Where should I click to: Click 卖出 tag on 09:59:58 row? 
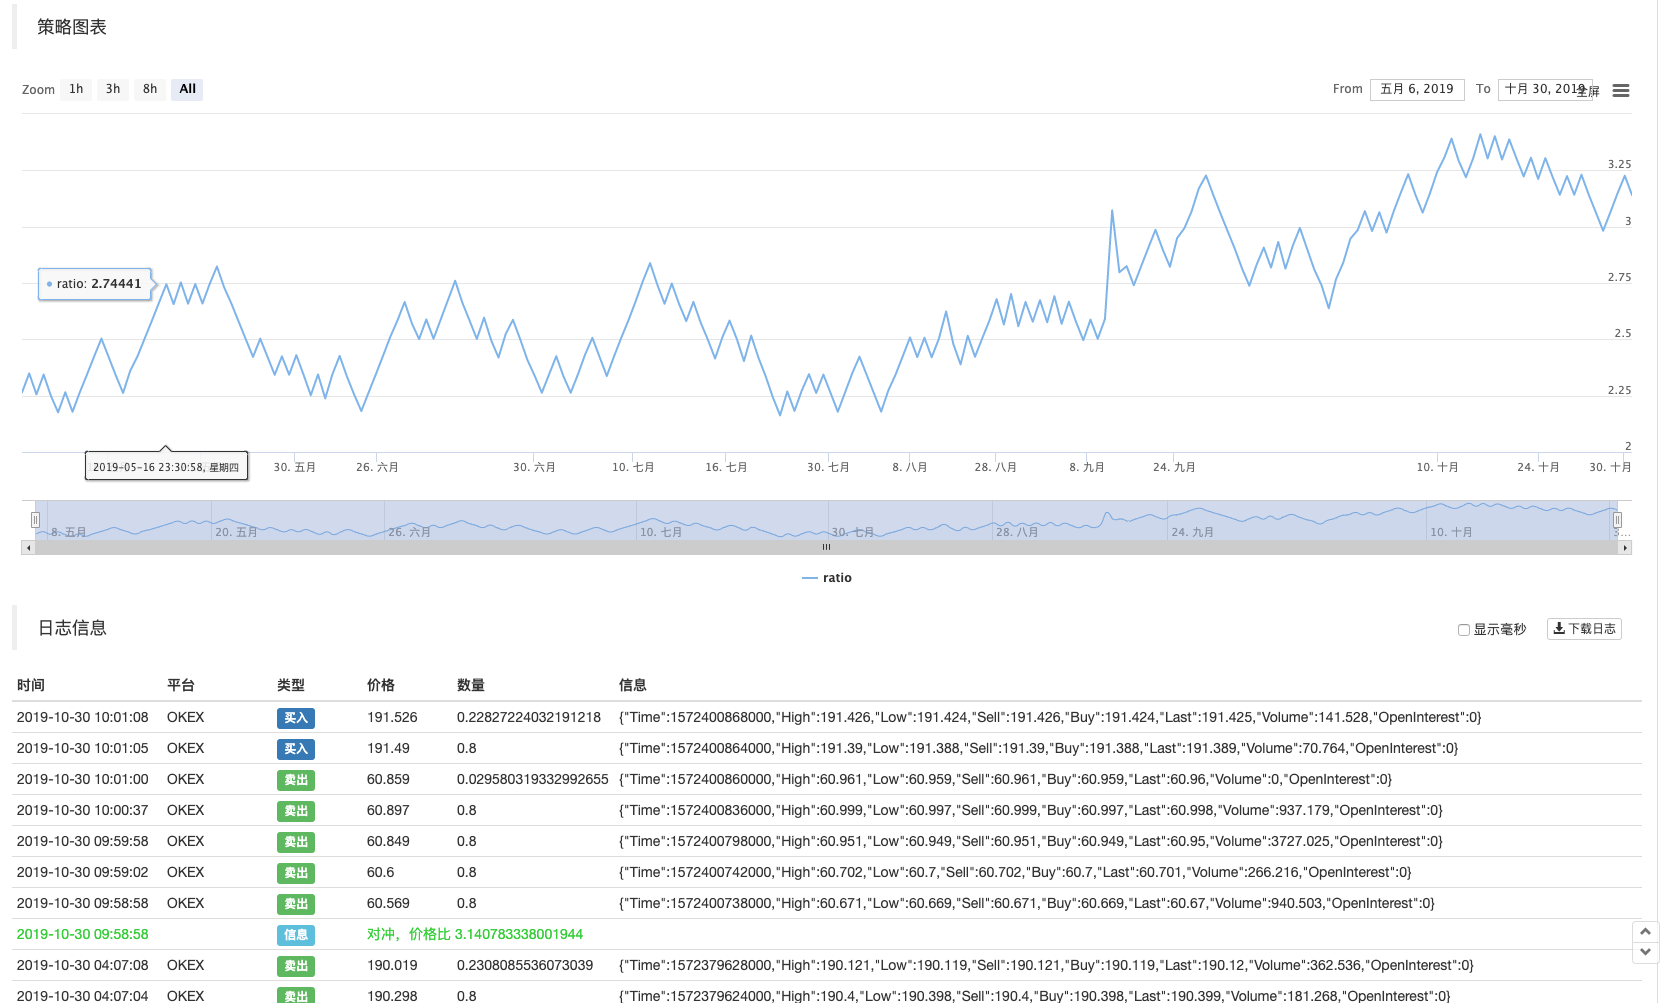296,842
